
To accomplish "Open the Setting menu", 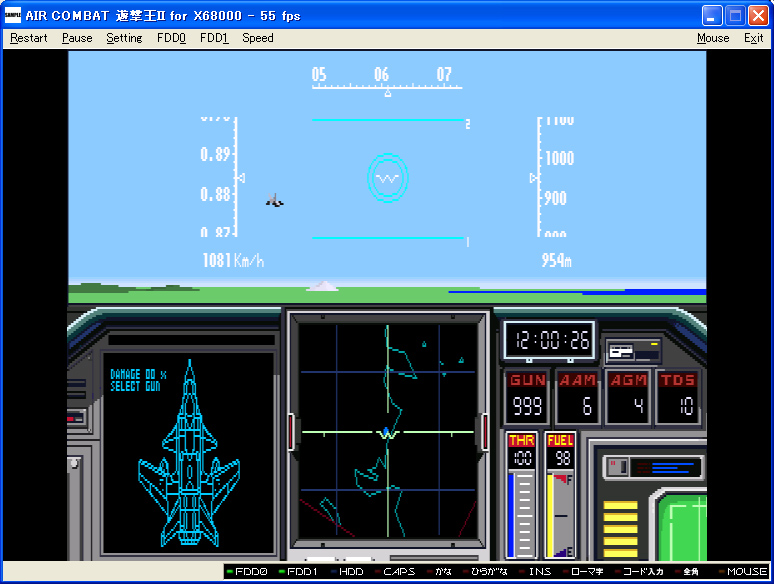I will click(124, 38).
